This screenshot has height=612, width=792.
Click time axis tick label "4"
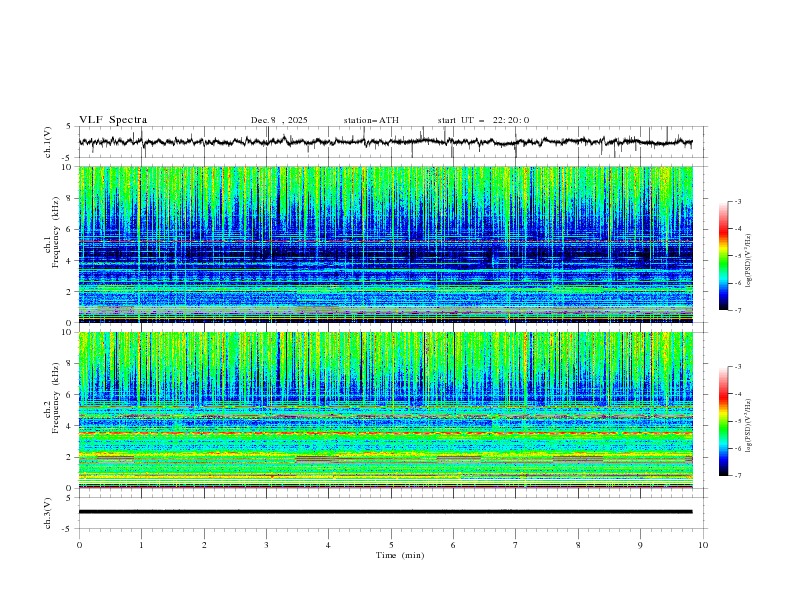(328, 545)
